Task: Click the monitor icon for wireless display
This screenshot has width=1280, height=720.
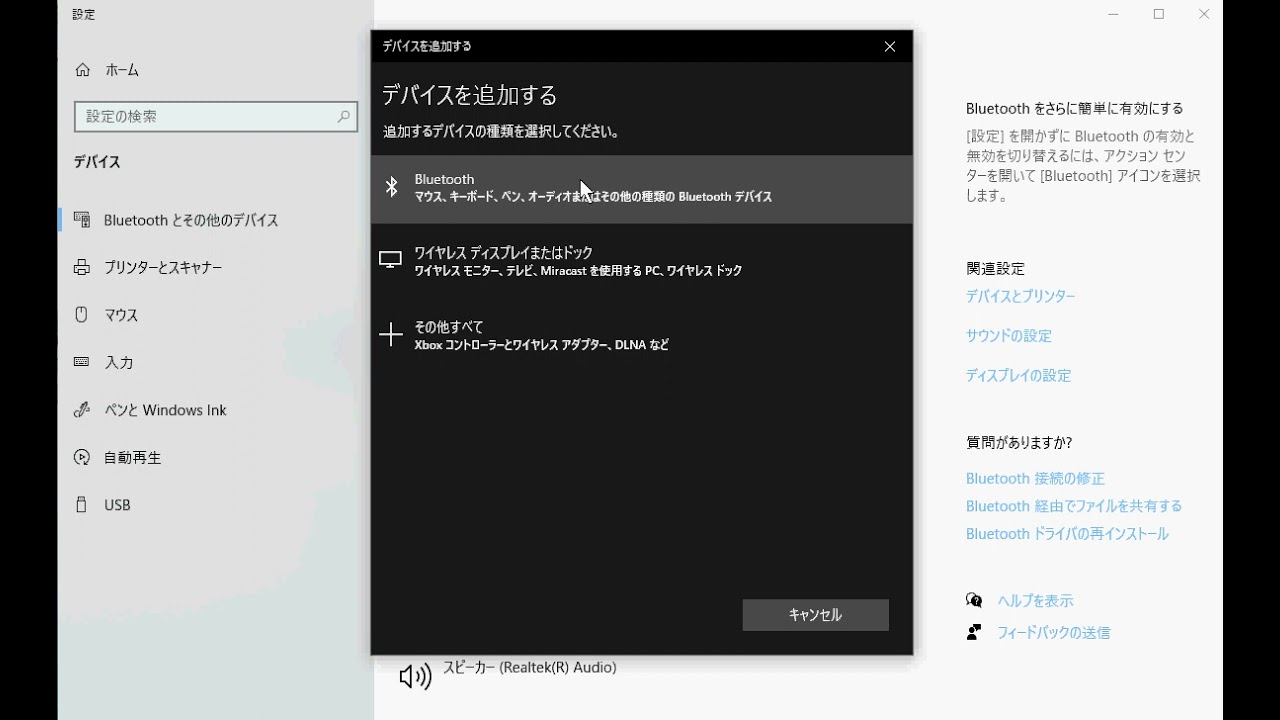Action: coord(391,260)
